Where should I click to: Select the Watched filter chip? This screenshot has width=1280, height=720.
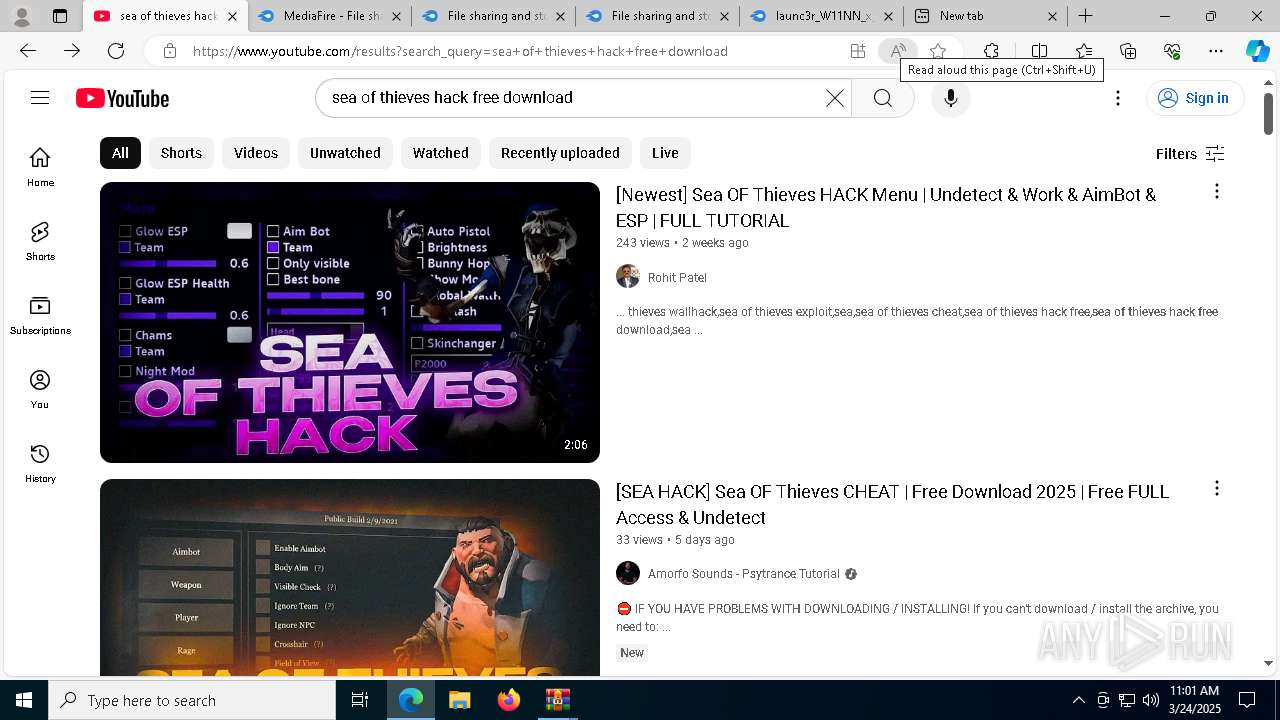click(441, 153)
